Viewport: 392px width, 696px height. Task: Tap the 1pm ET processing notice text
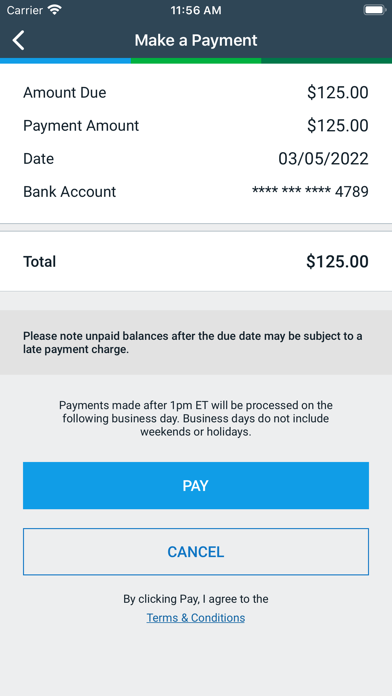196,419
